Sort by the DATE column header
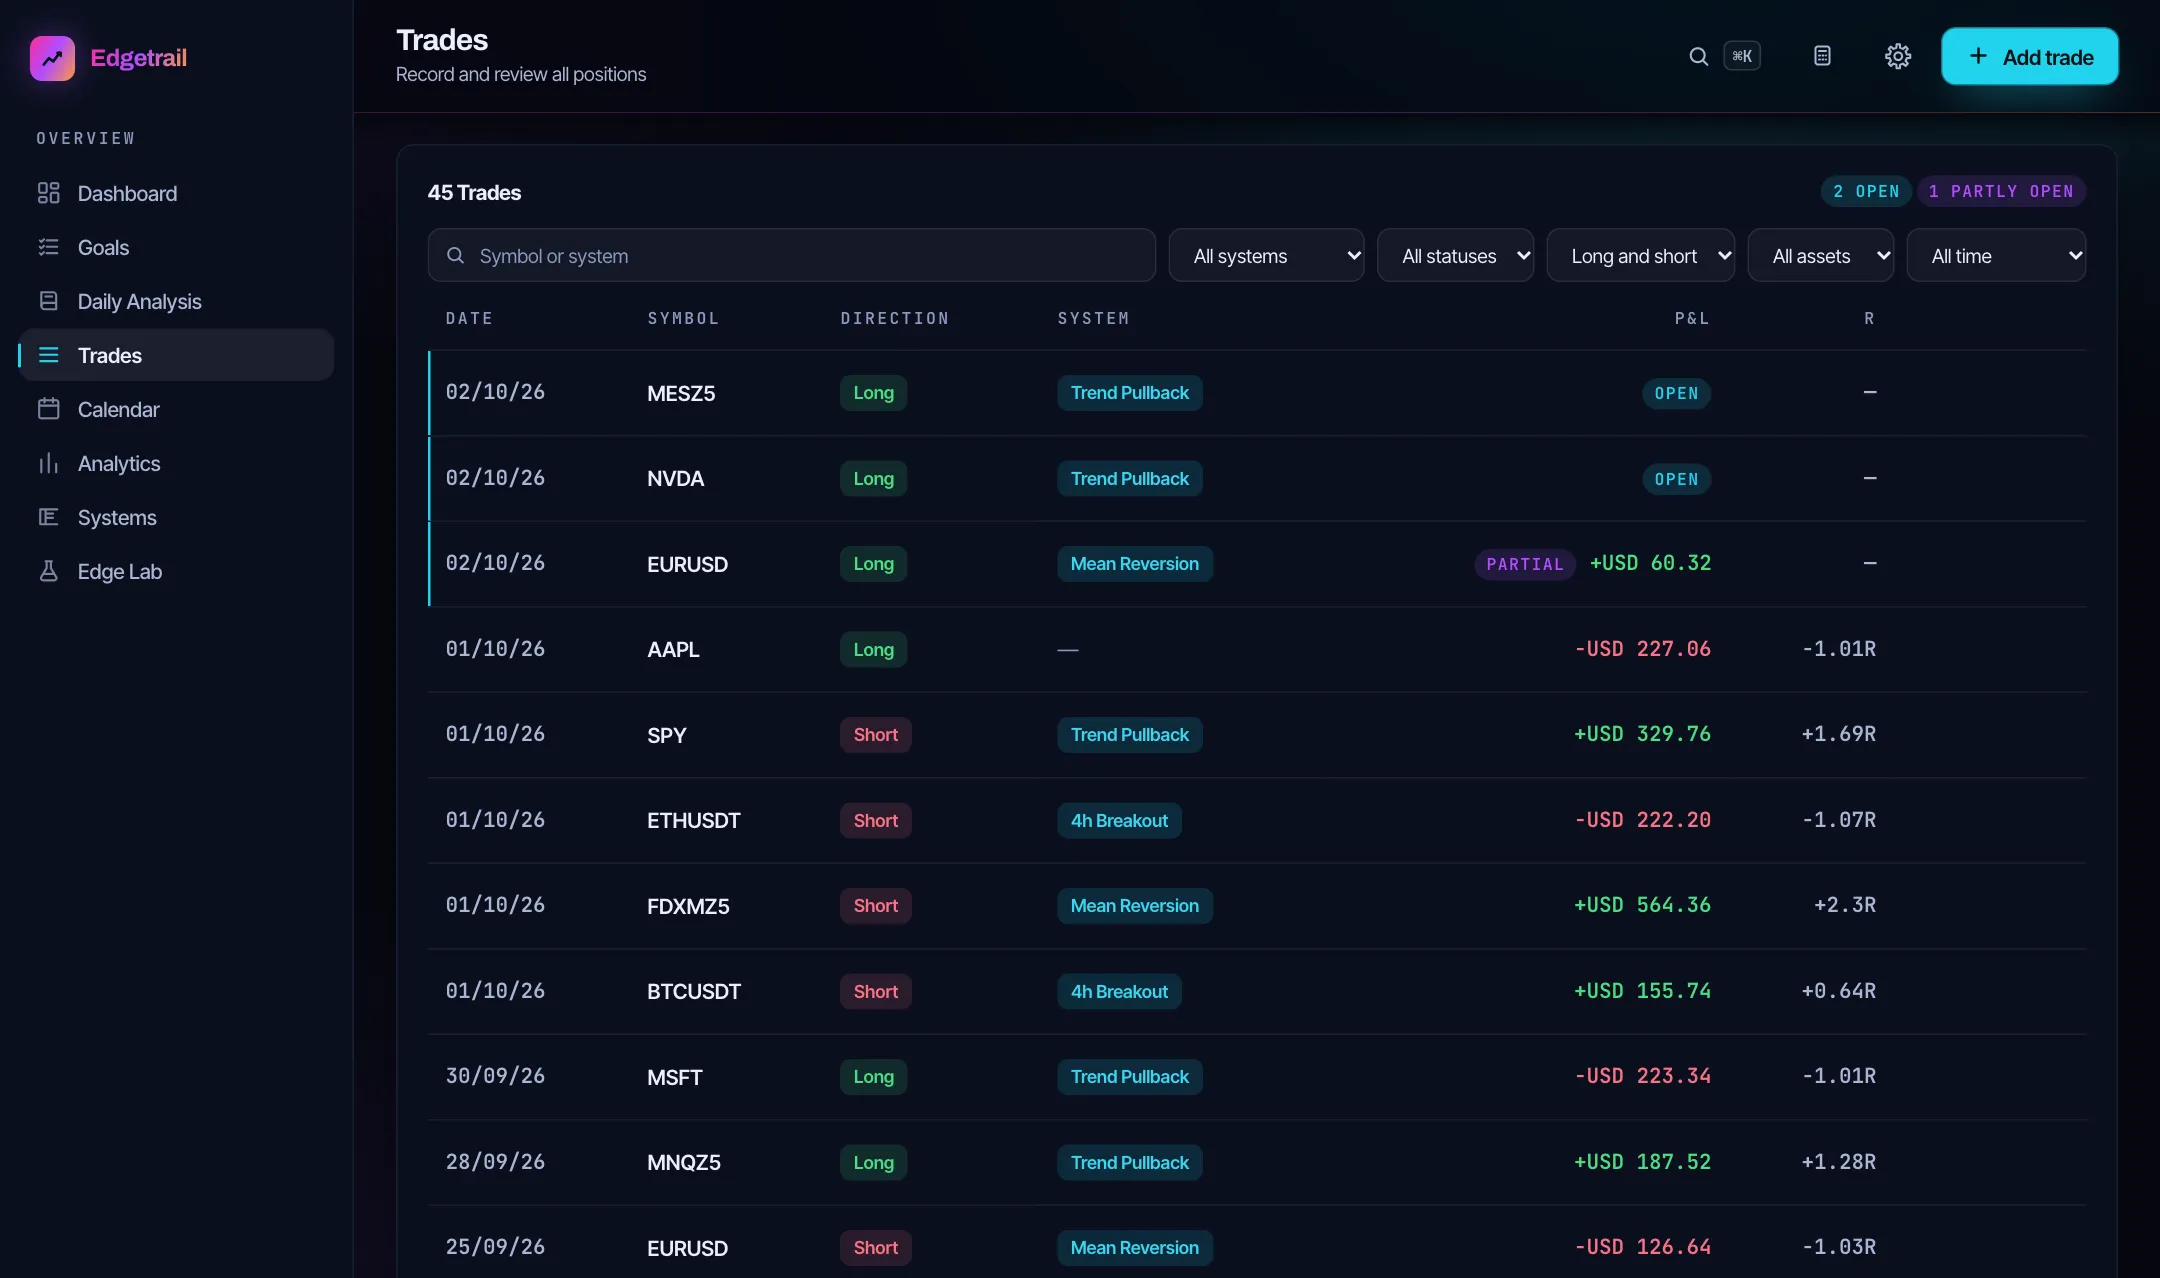This screenshot has width=2160, height=1278. point(469,318)
